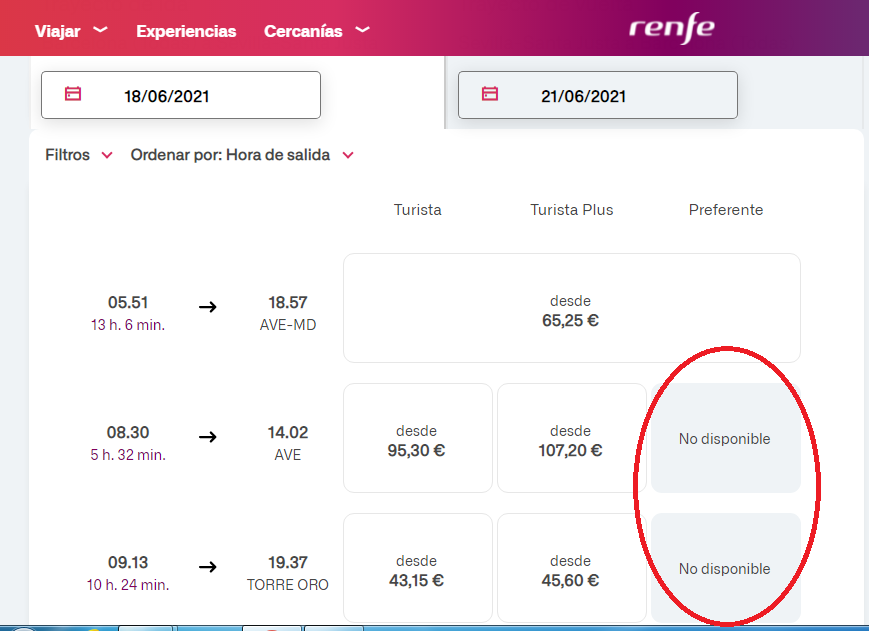Click the arrow icon of the 08.30 train
Screen dimensions: 869x631
(x=208, y=437)
